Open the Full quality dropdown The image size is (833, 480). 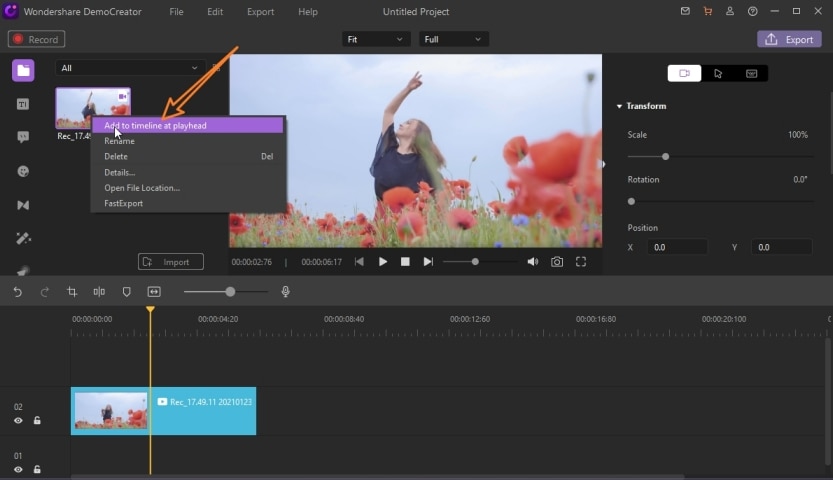pyautogui.click(x=453, y=39)
